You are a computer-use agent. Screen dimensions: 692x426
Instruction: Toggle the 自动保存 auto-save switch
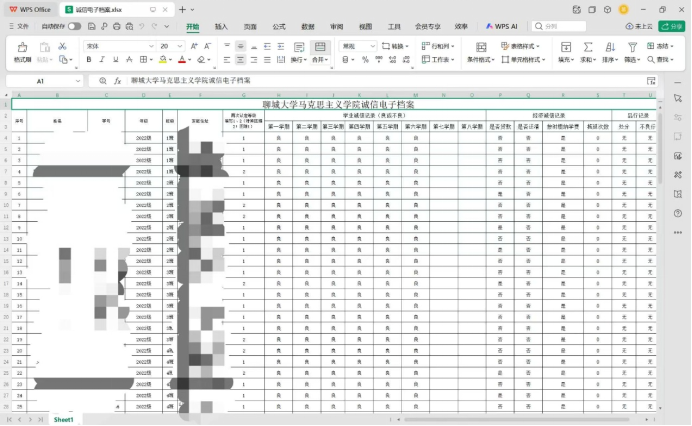(x=74, y=26)
